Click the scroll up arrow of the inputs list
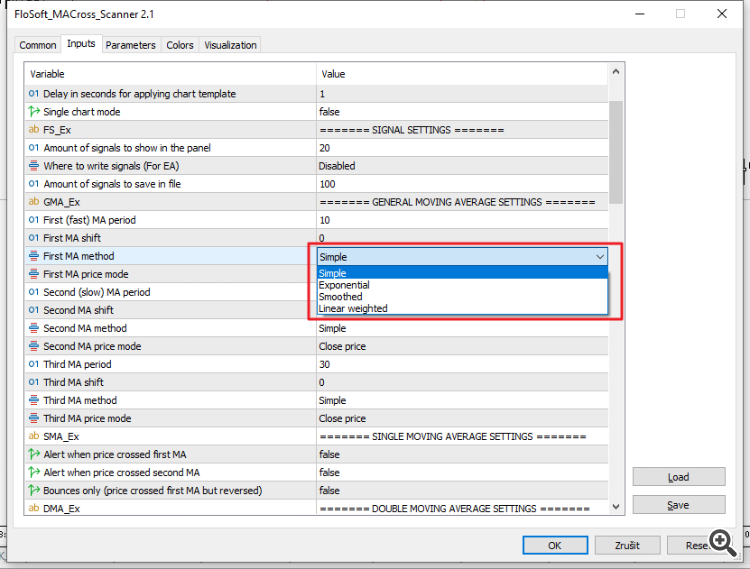750x569 pixels. (x=616, y=72)
